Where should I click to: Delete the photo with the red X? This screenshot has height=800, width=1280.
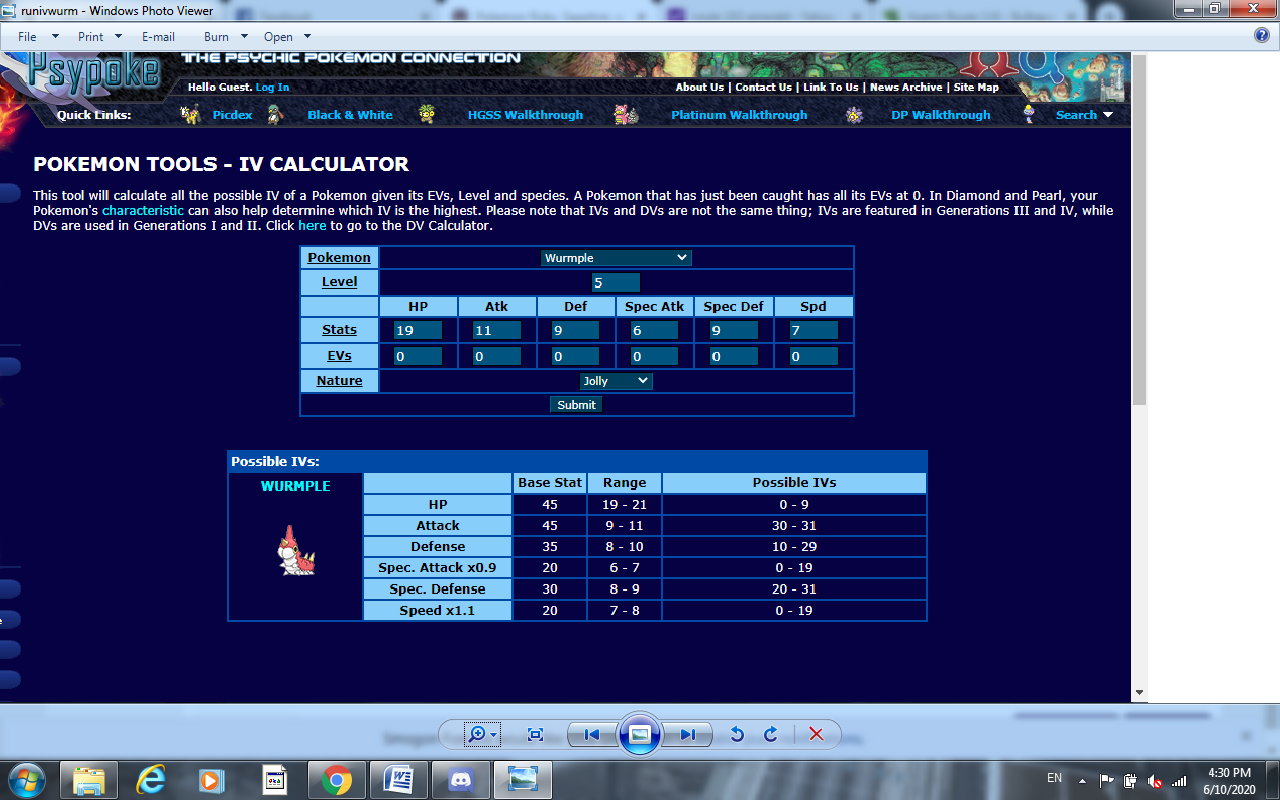816,735
